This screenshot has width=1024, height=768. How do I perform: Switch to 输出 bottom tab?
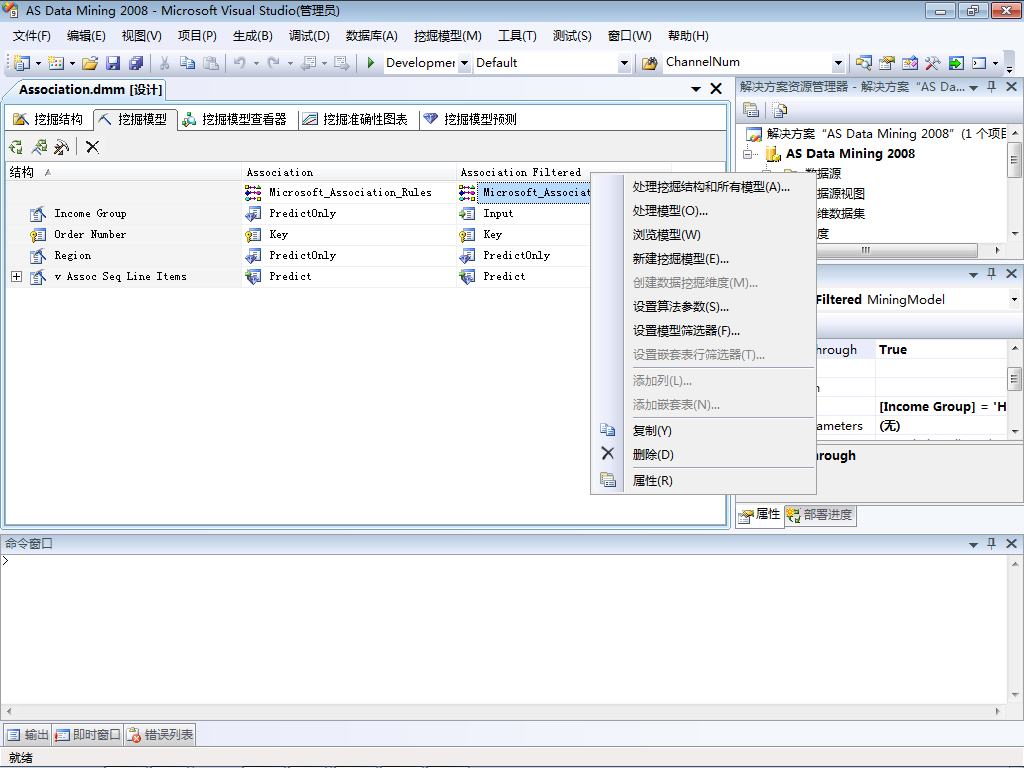pyautogui.click(x=27, y=735)
